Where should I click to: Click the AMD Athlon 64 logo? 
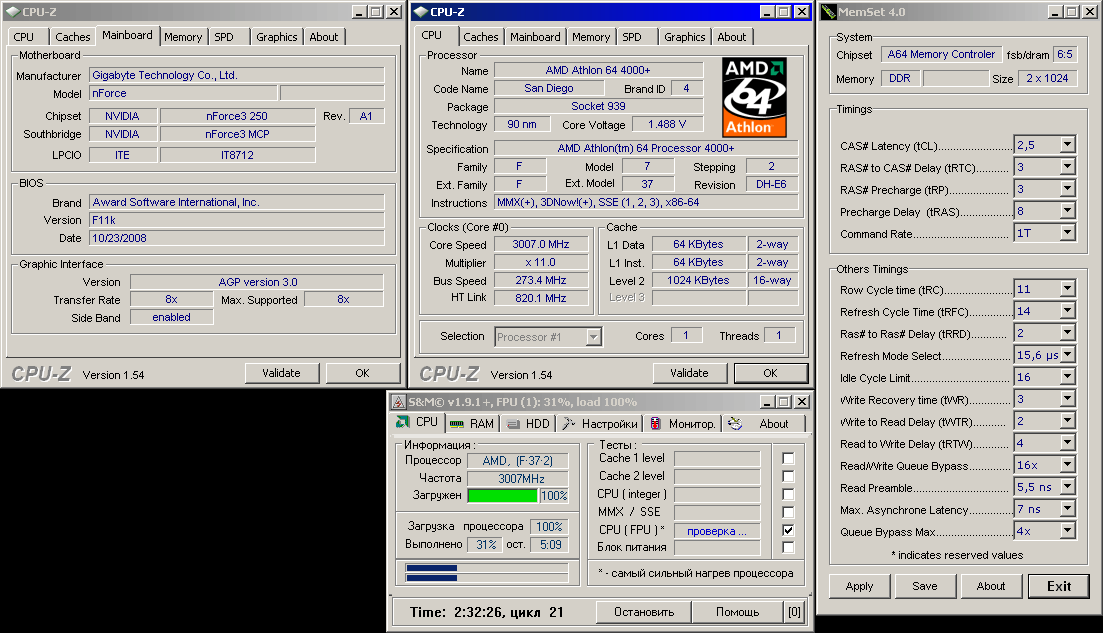754,97
